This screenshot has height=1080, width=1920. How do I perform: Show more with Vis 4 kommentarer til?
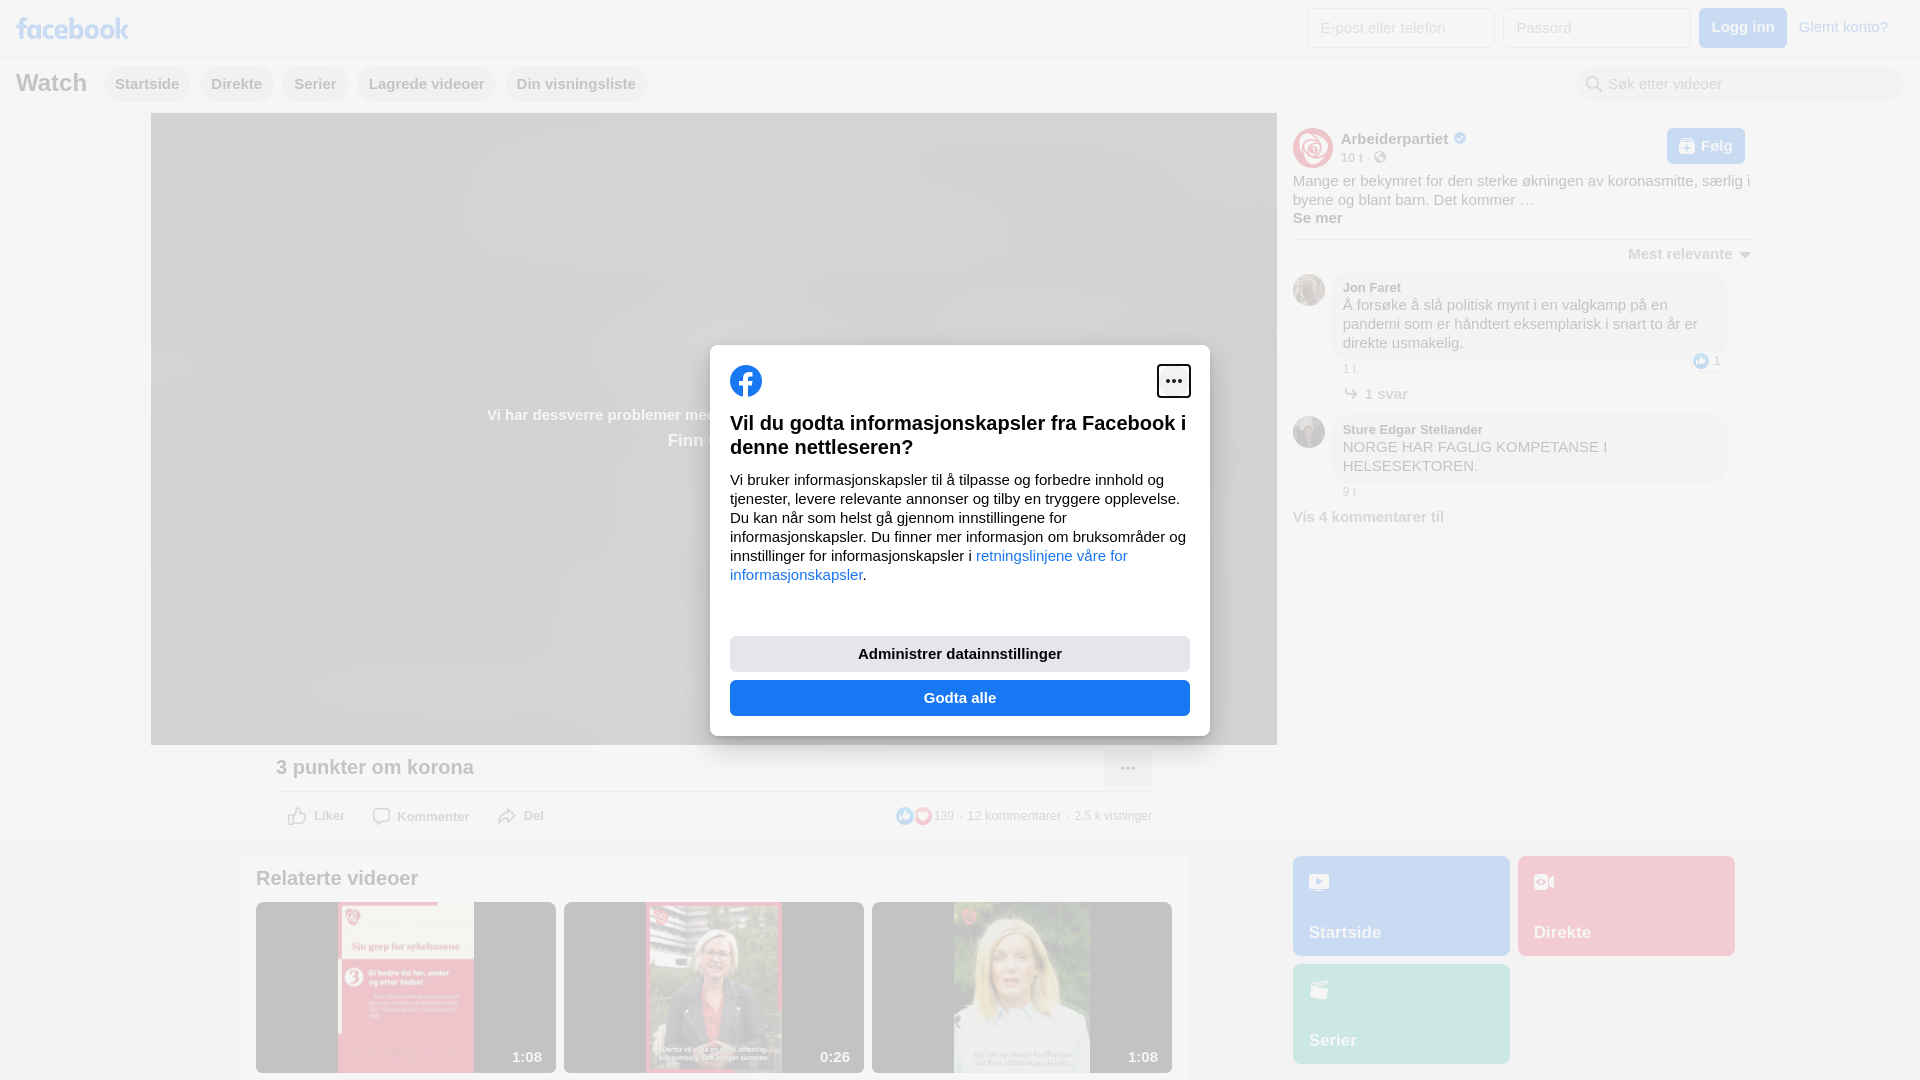(1368, 517)
